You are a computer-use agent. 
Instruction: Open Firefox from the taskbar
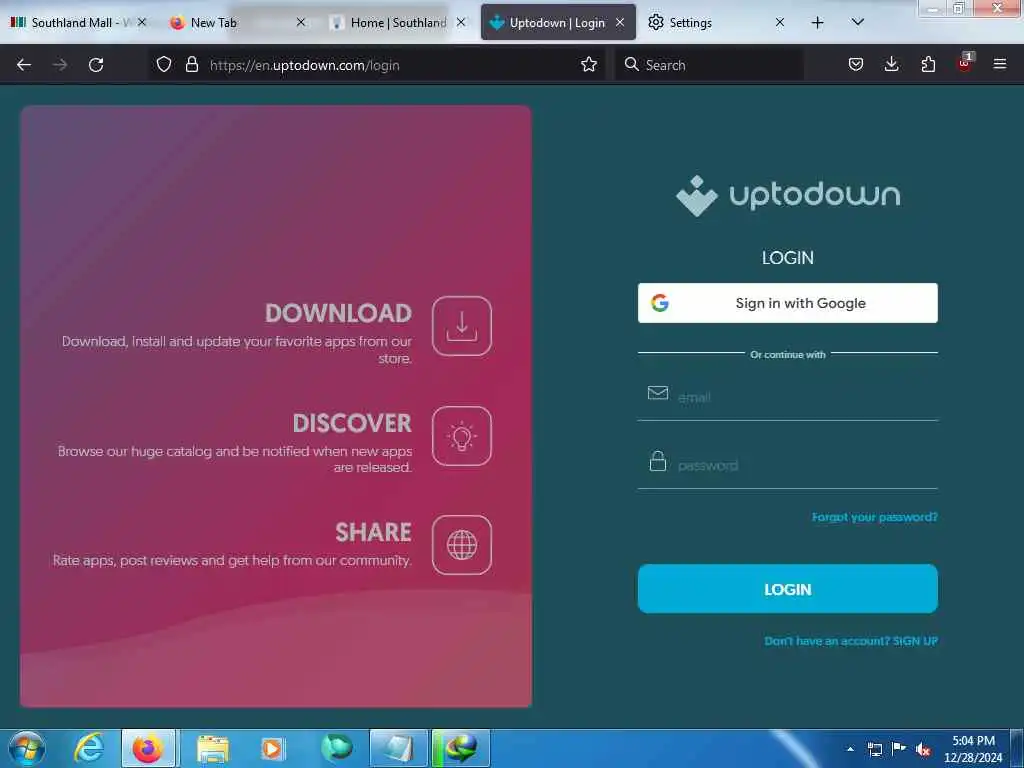[148, 748]
